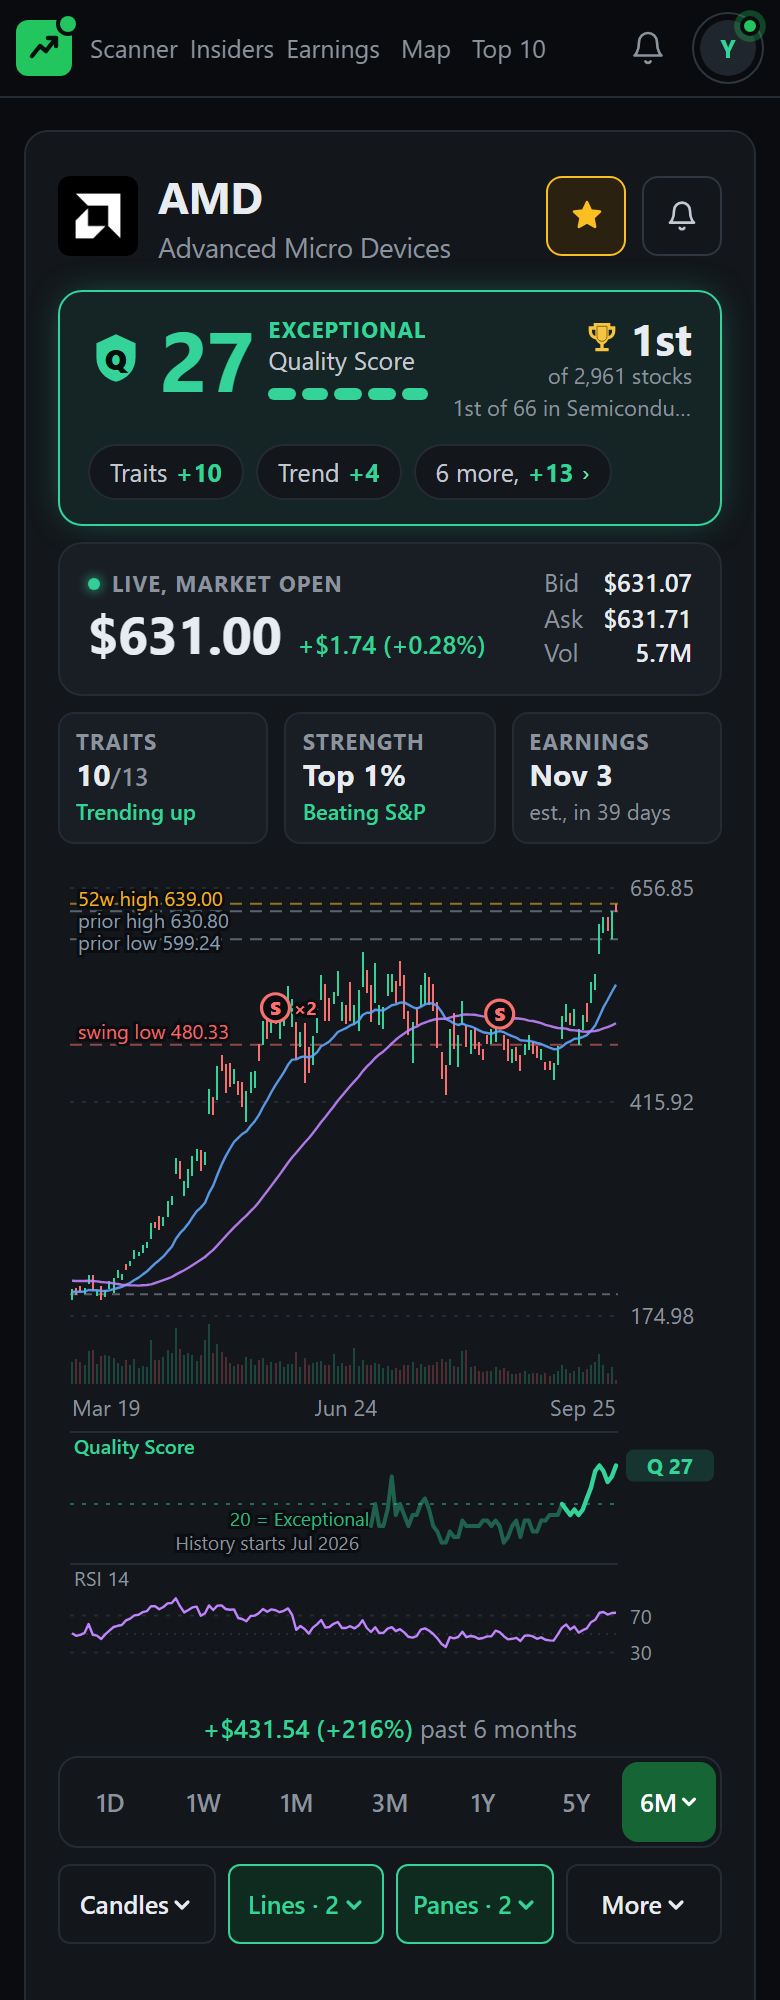Click the green Q shield icon
The width and height of the screenshot is (780, 2000).
tap(116, 358)
